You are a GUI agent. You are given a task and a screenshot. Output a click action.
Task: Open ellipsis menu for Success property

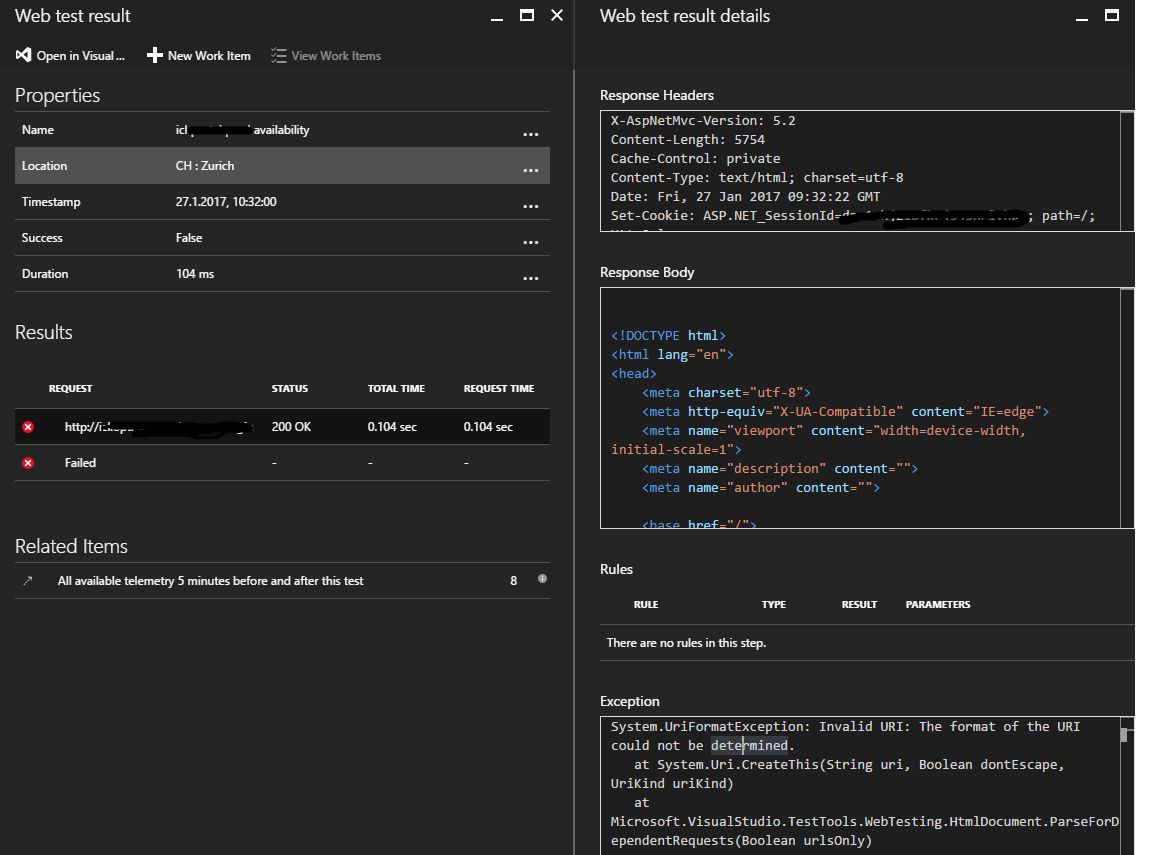coord(530,242)
